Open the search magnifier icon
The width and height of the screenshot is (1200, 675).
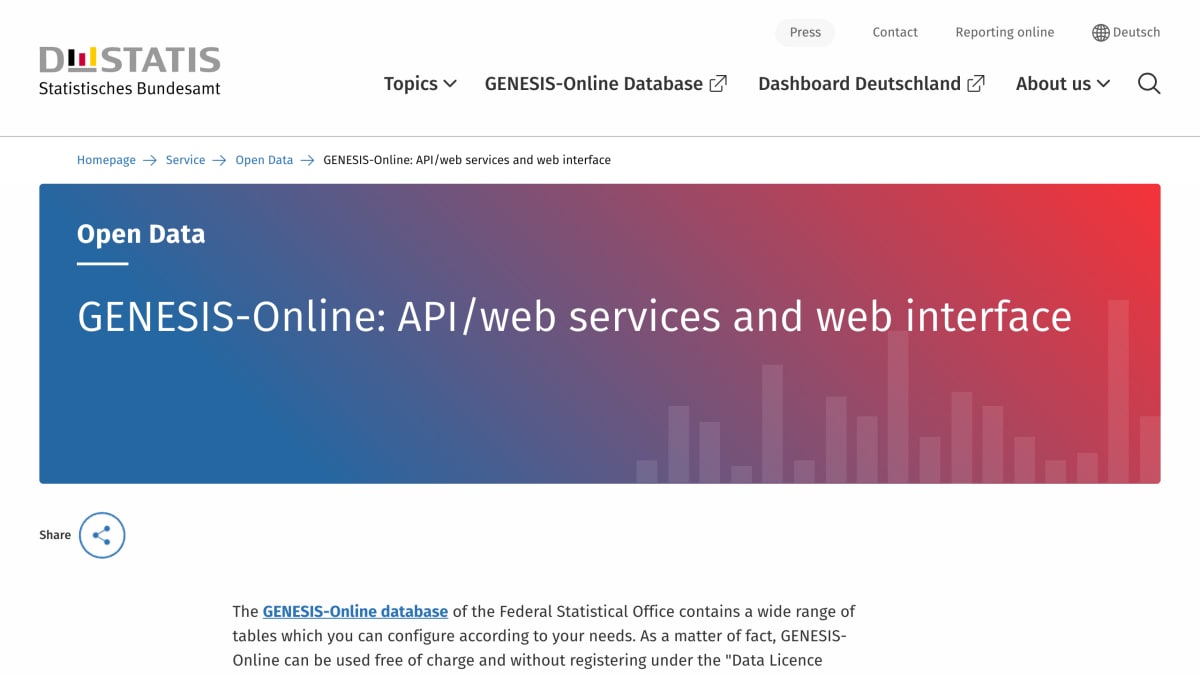[x=1149, y=84]
